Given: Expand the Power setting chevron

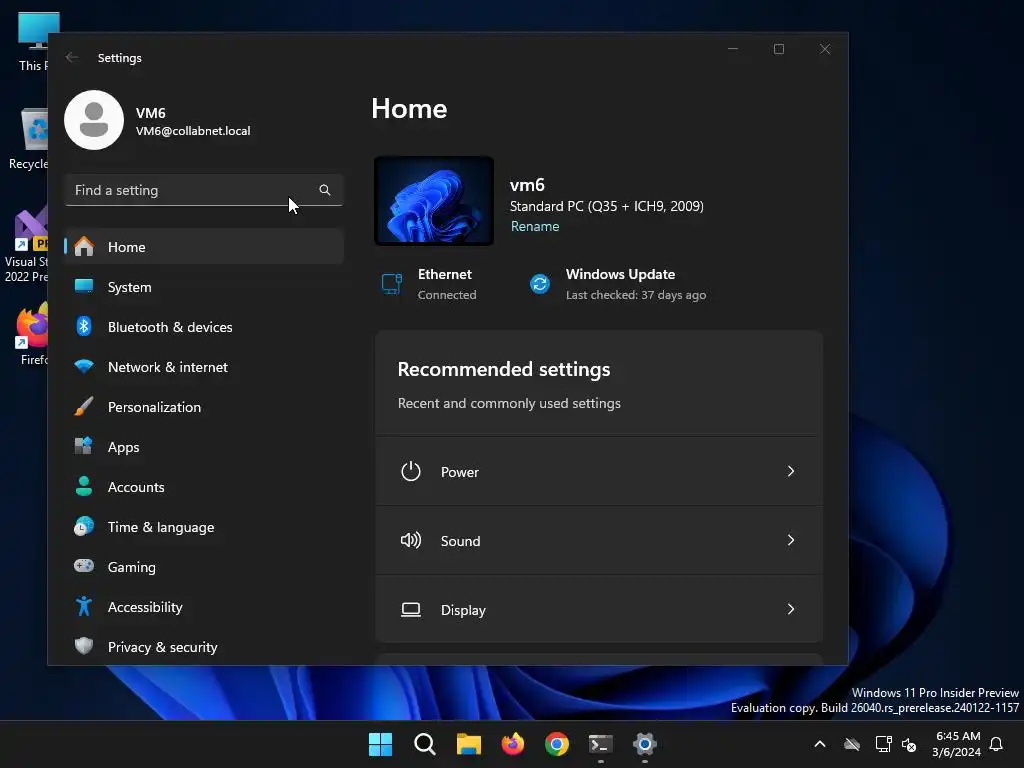Looking at the screenshot, I should [791, 471].
